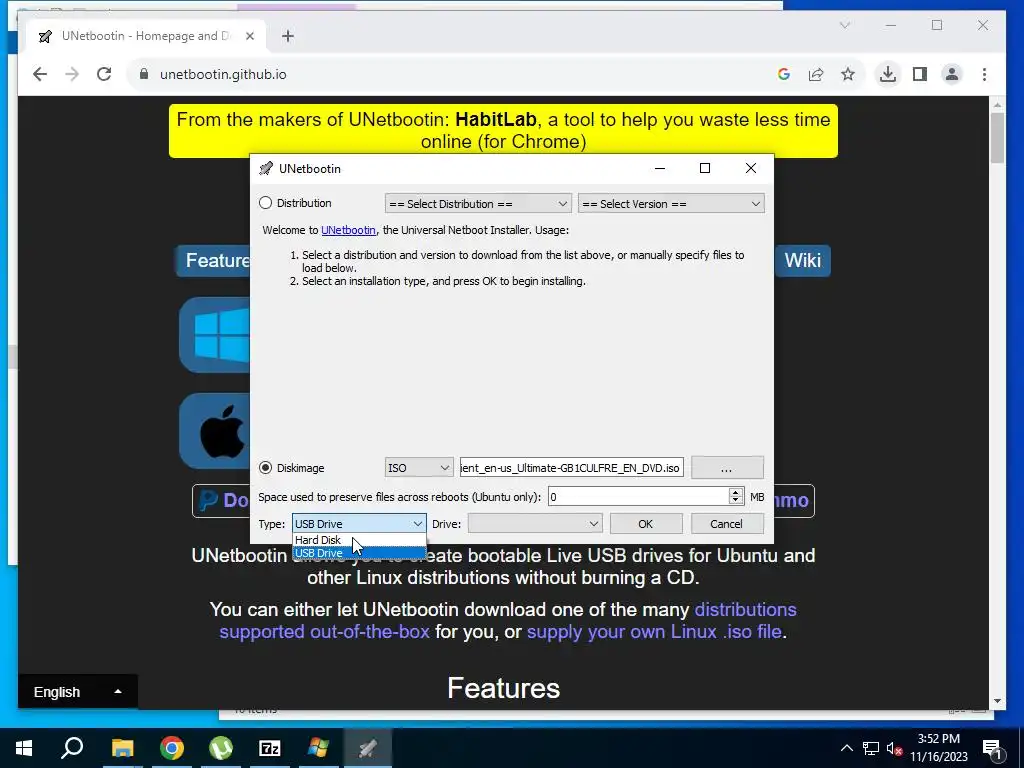Open a new tab with the plus button

288,36
